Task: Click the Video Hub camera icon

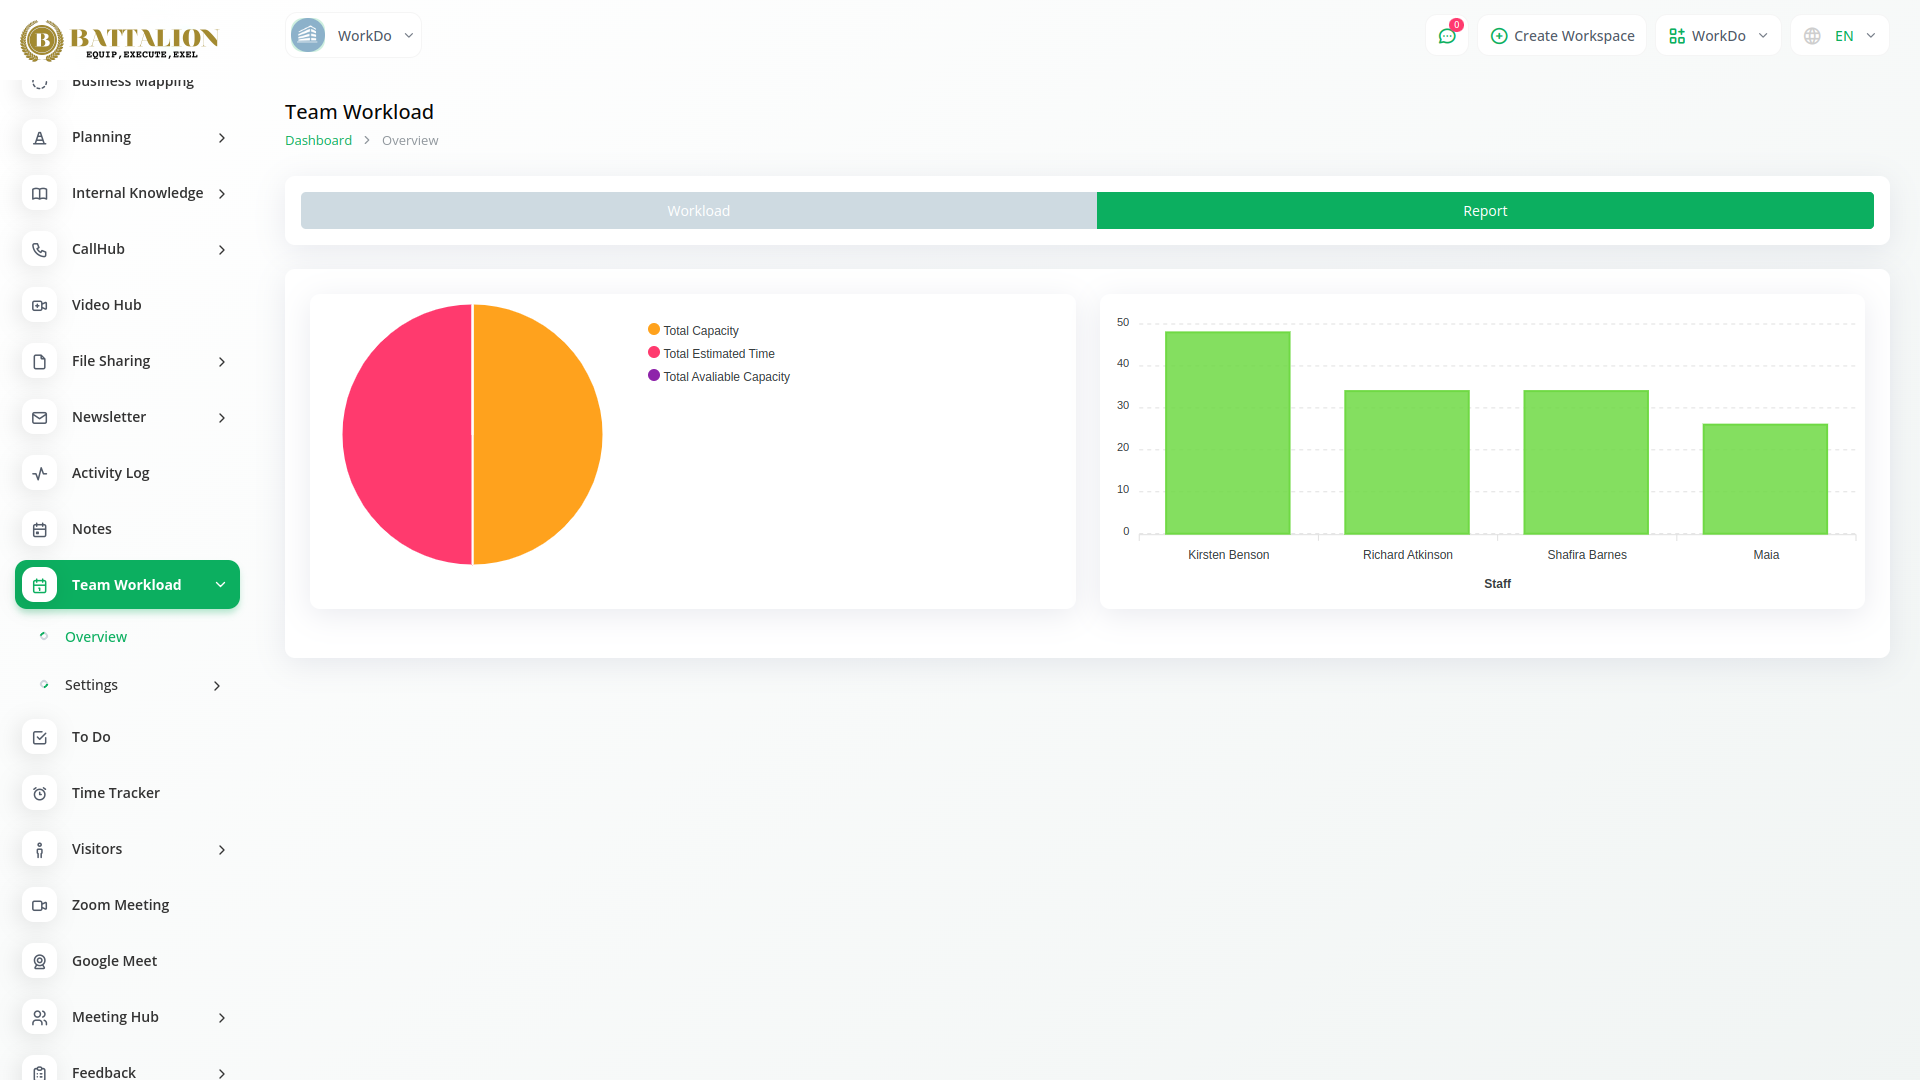Action: 40,305
